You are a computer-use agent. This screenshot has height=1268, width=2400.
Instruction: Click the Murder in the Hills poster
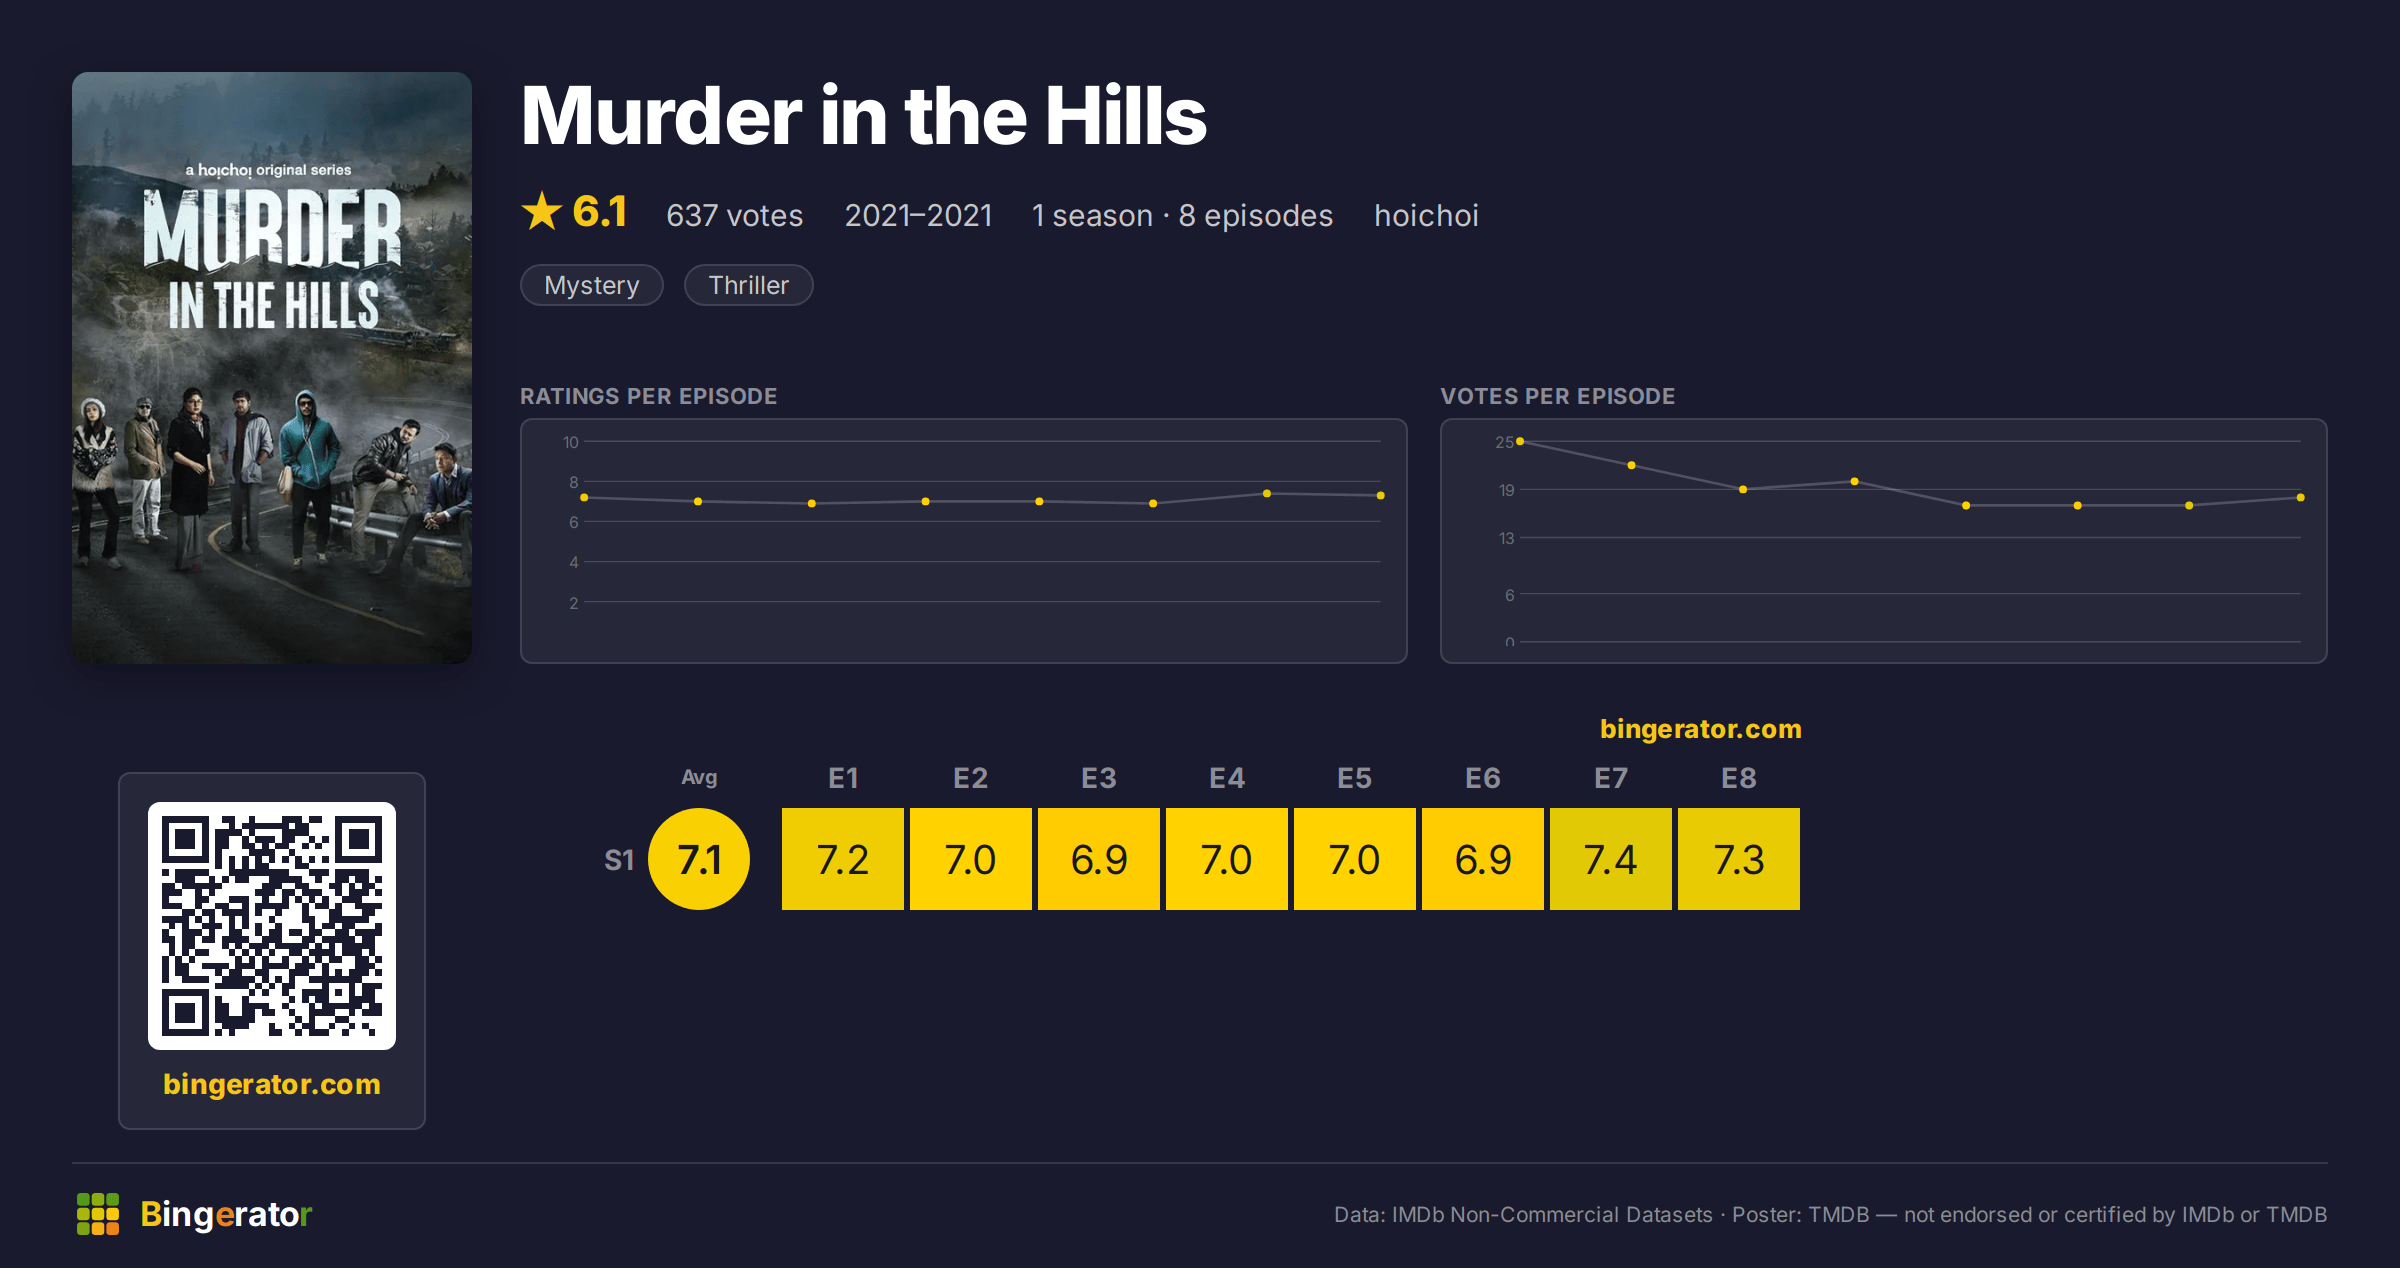[272, 367]
